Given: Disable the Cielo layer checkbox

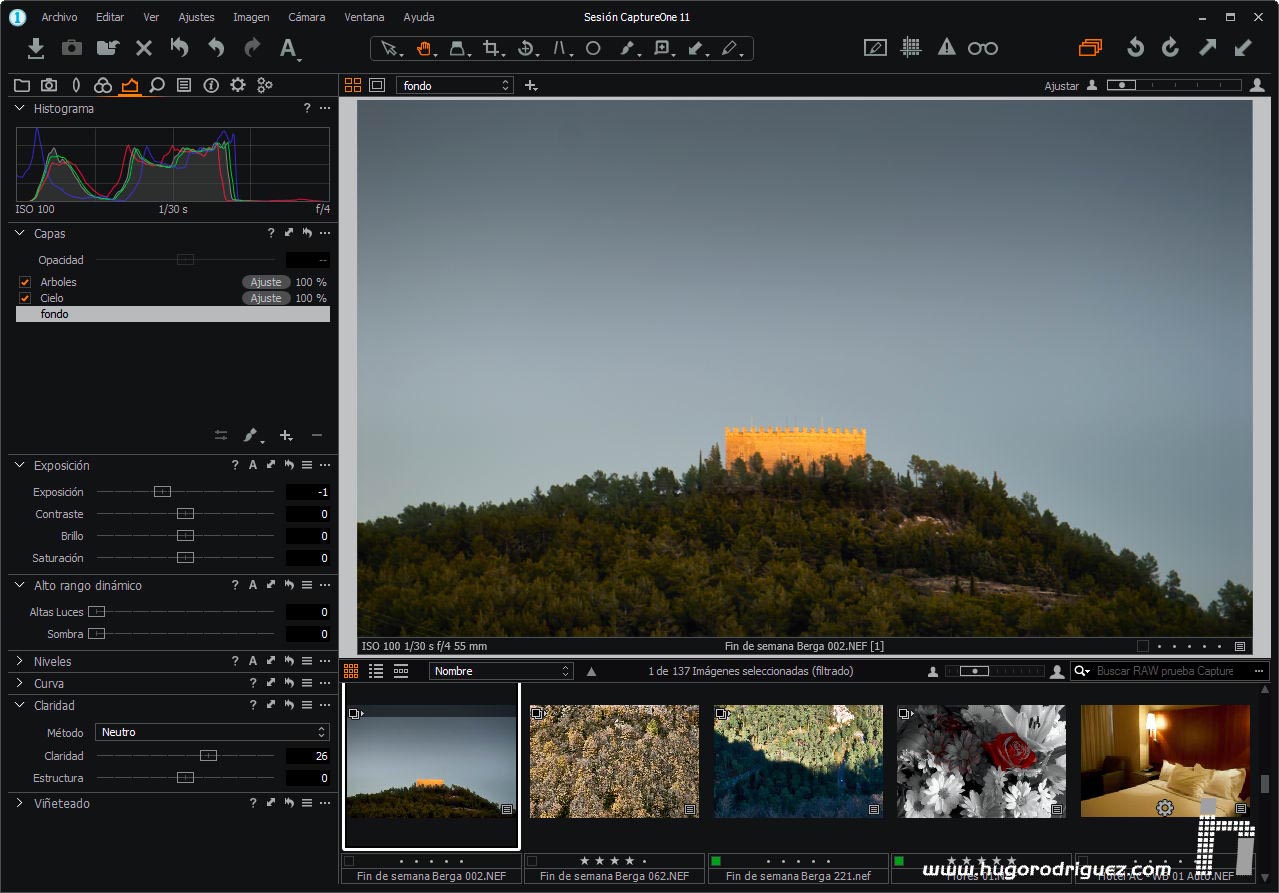Looking at the screenshot, I should 26,298.
